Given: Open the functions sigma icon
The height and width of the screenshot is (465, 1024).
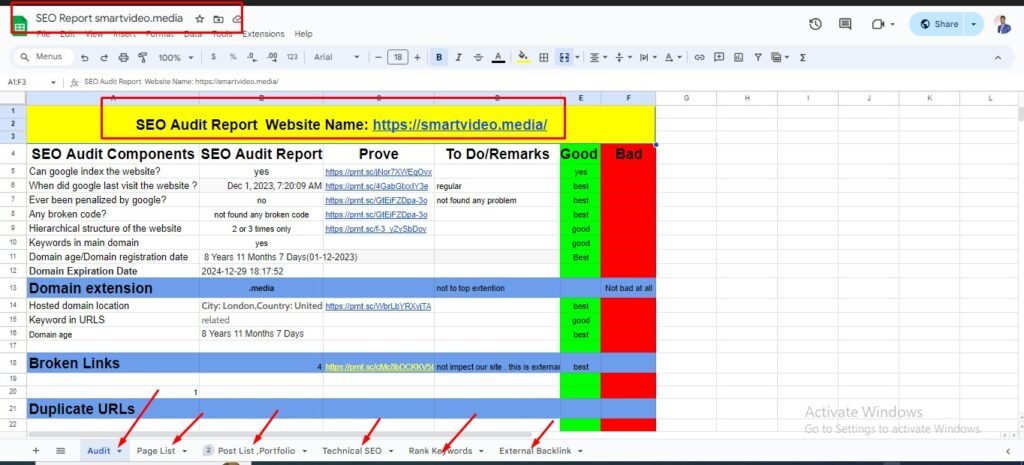Looking at the screenshot, I should coord(803,57).
